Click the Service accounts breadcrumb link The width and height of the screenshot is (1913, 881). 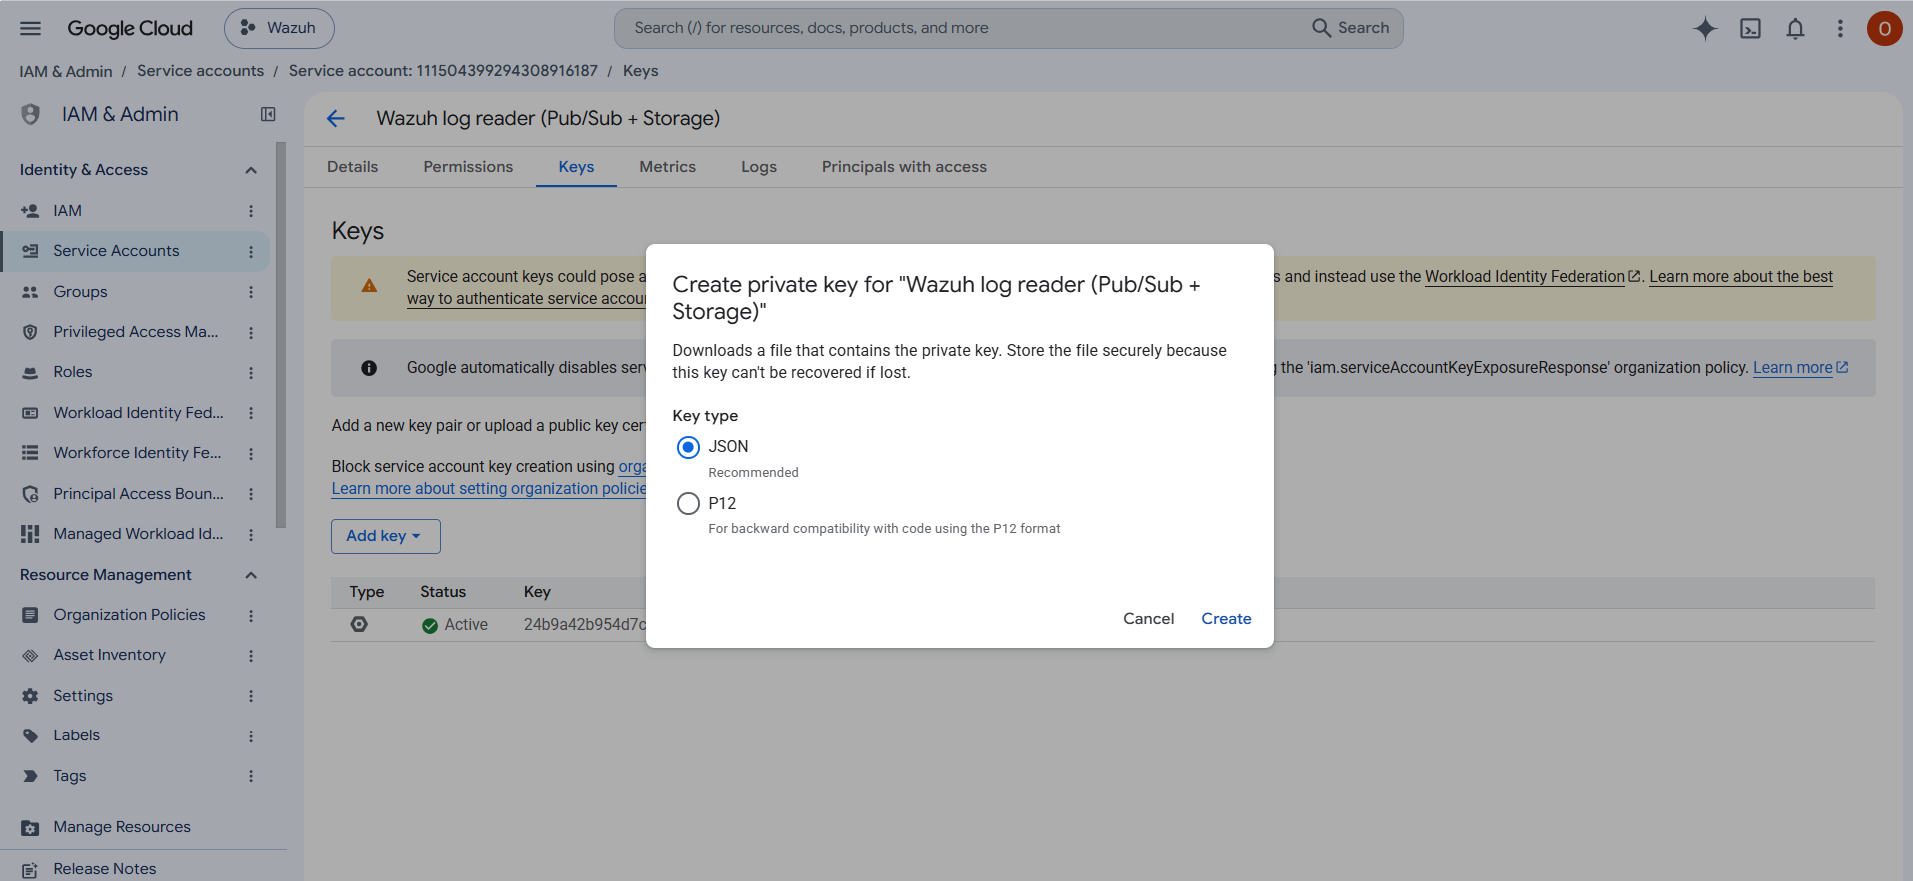pos(200,71)
